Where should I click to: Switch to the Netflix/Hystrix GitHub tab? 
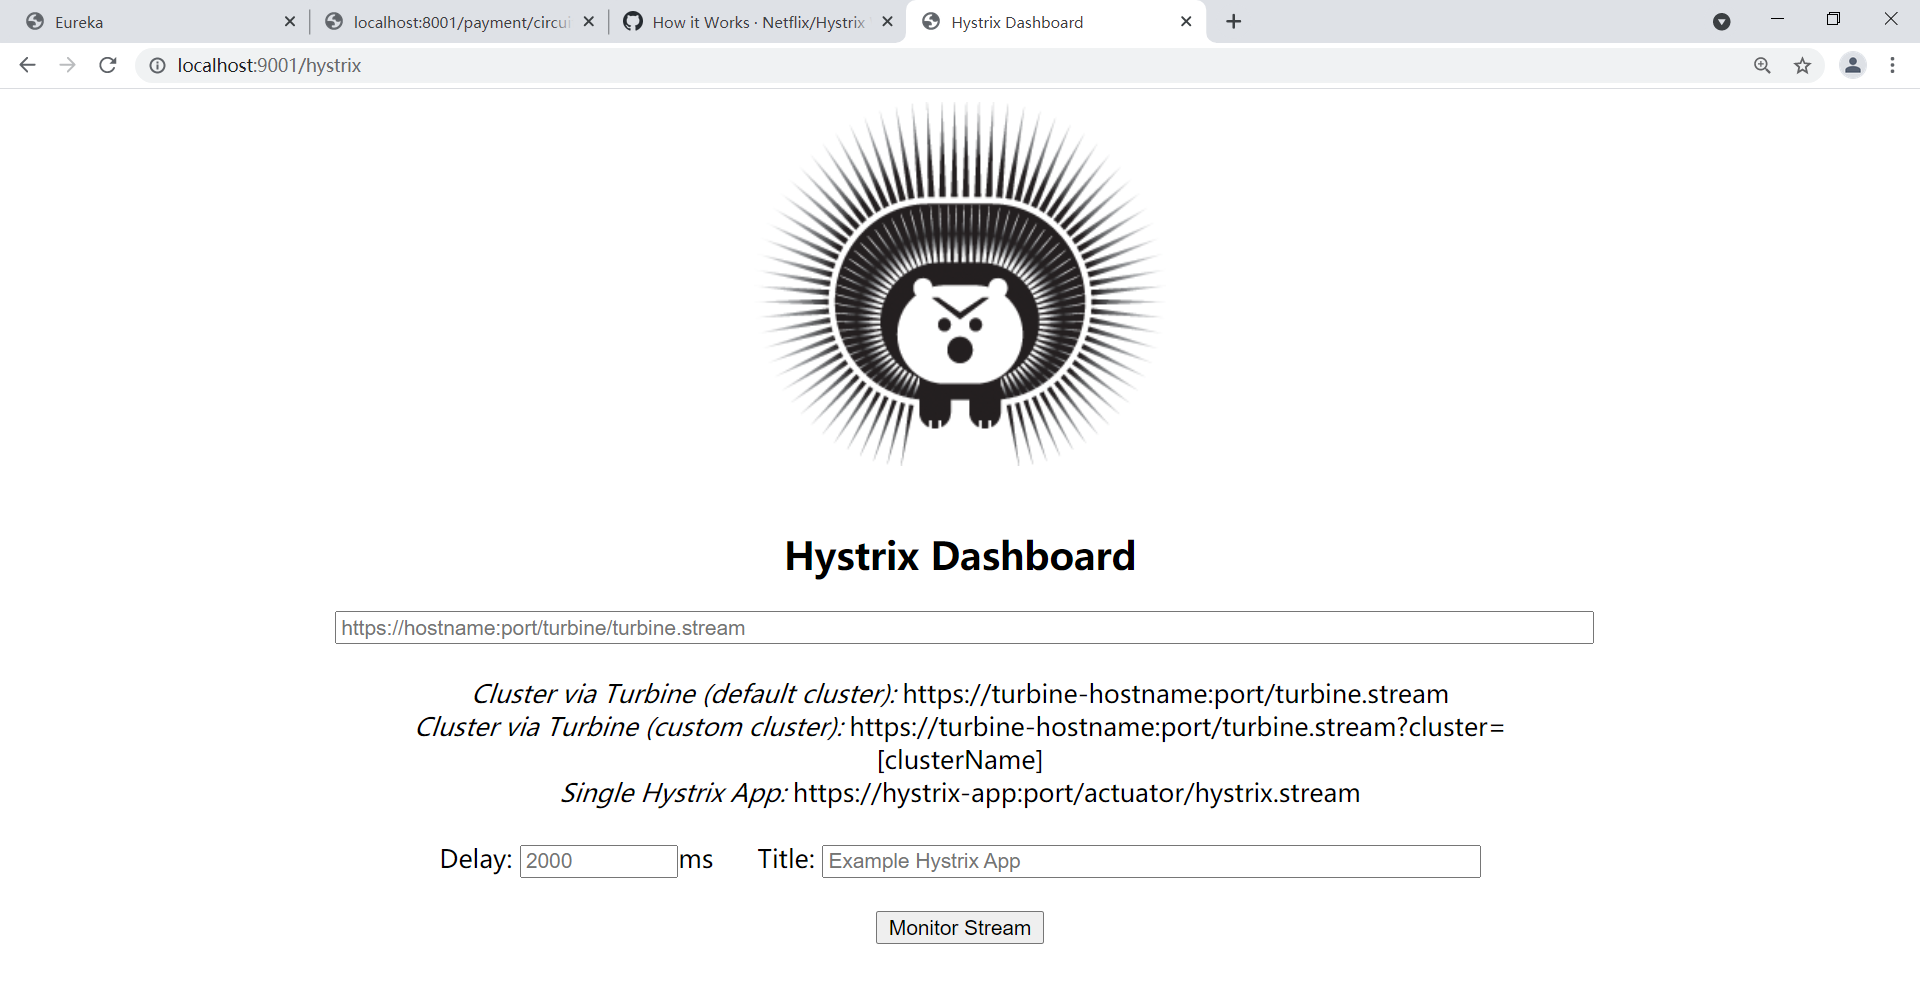[758, 22]
